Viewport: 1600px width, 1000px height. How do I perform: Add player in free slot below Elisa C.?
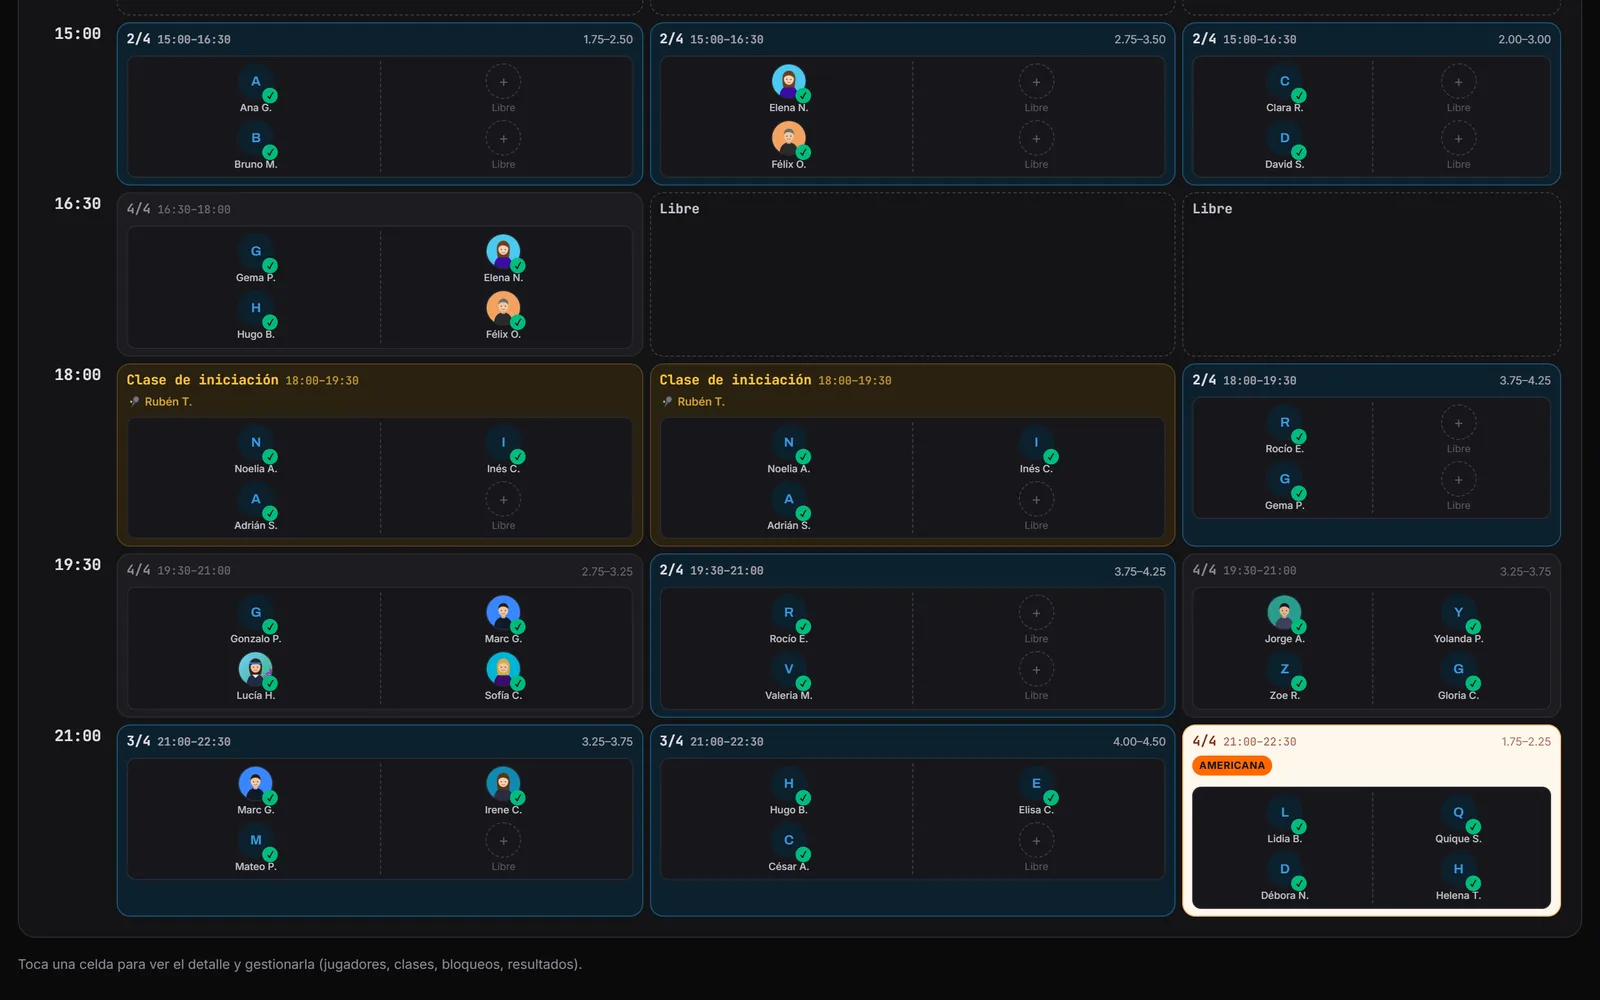click(x=1036, y=841)
